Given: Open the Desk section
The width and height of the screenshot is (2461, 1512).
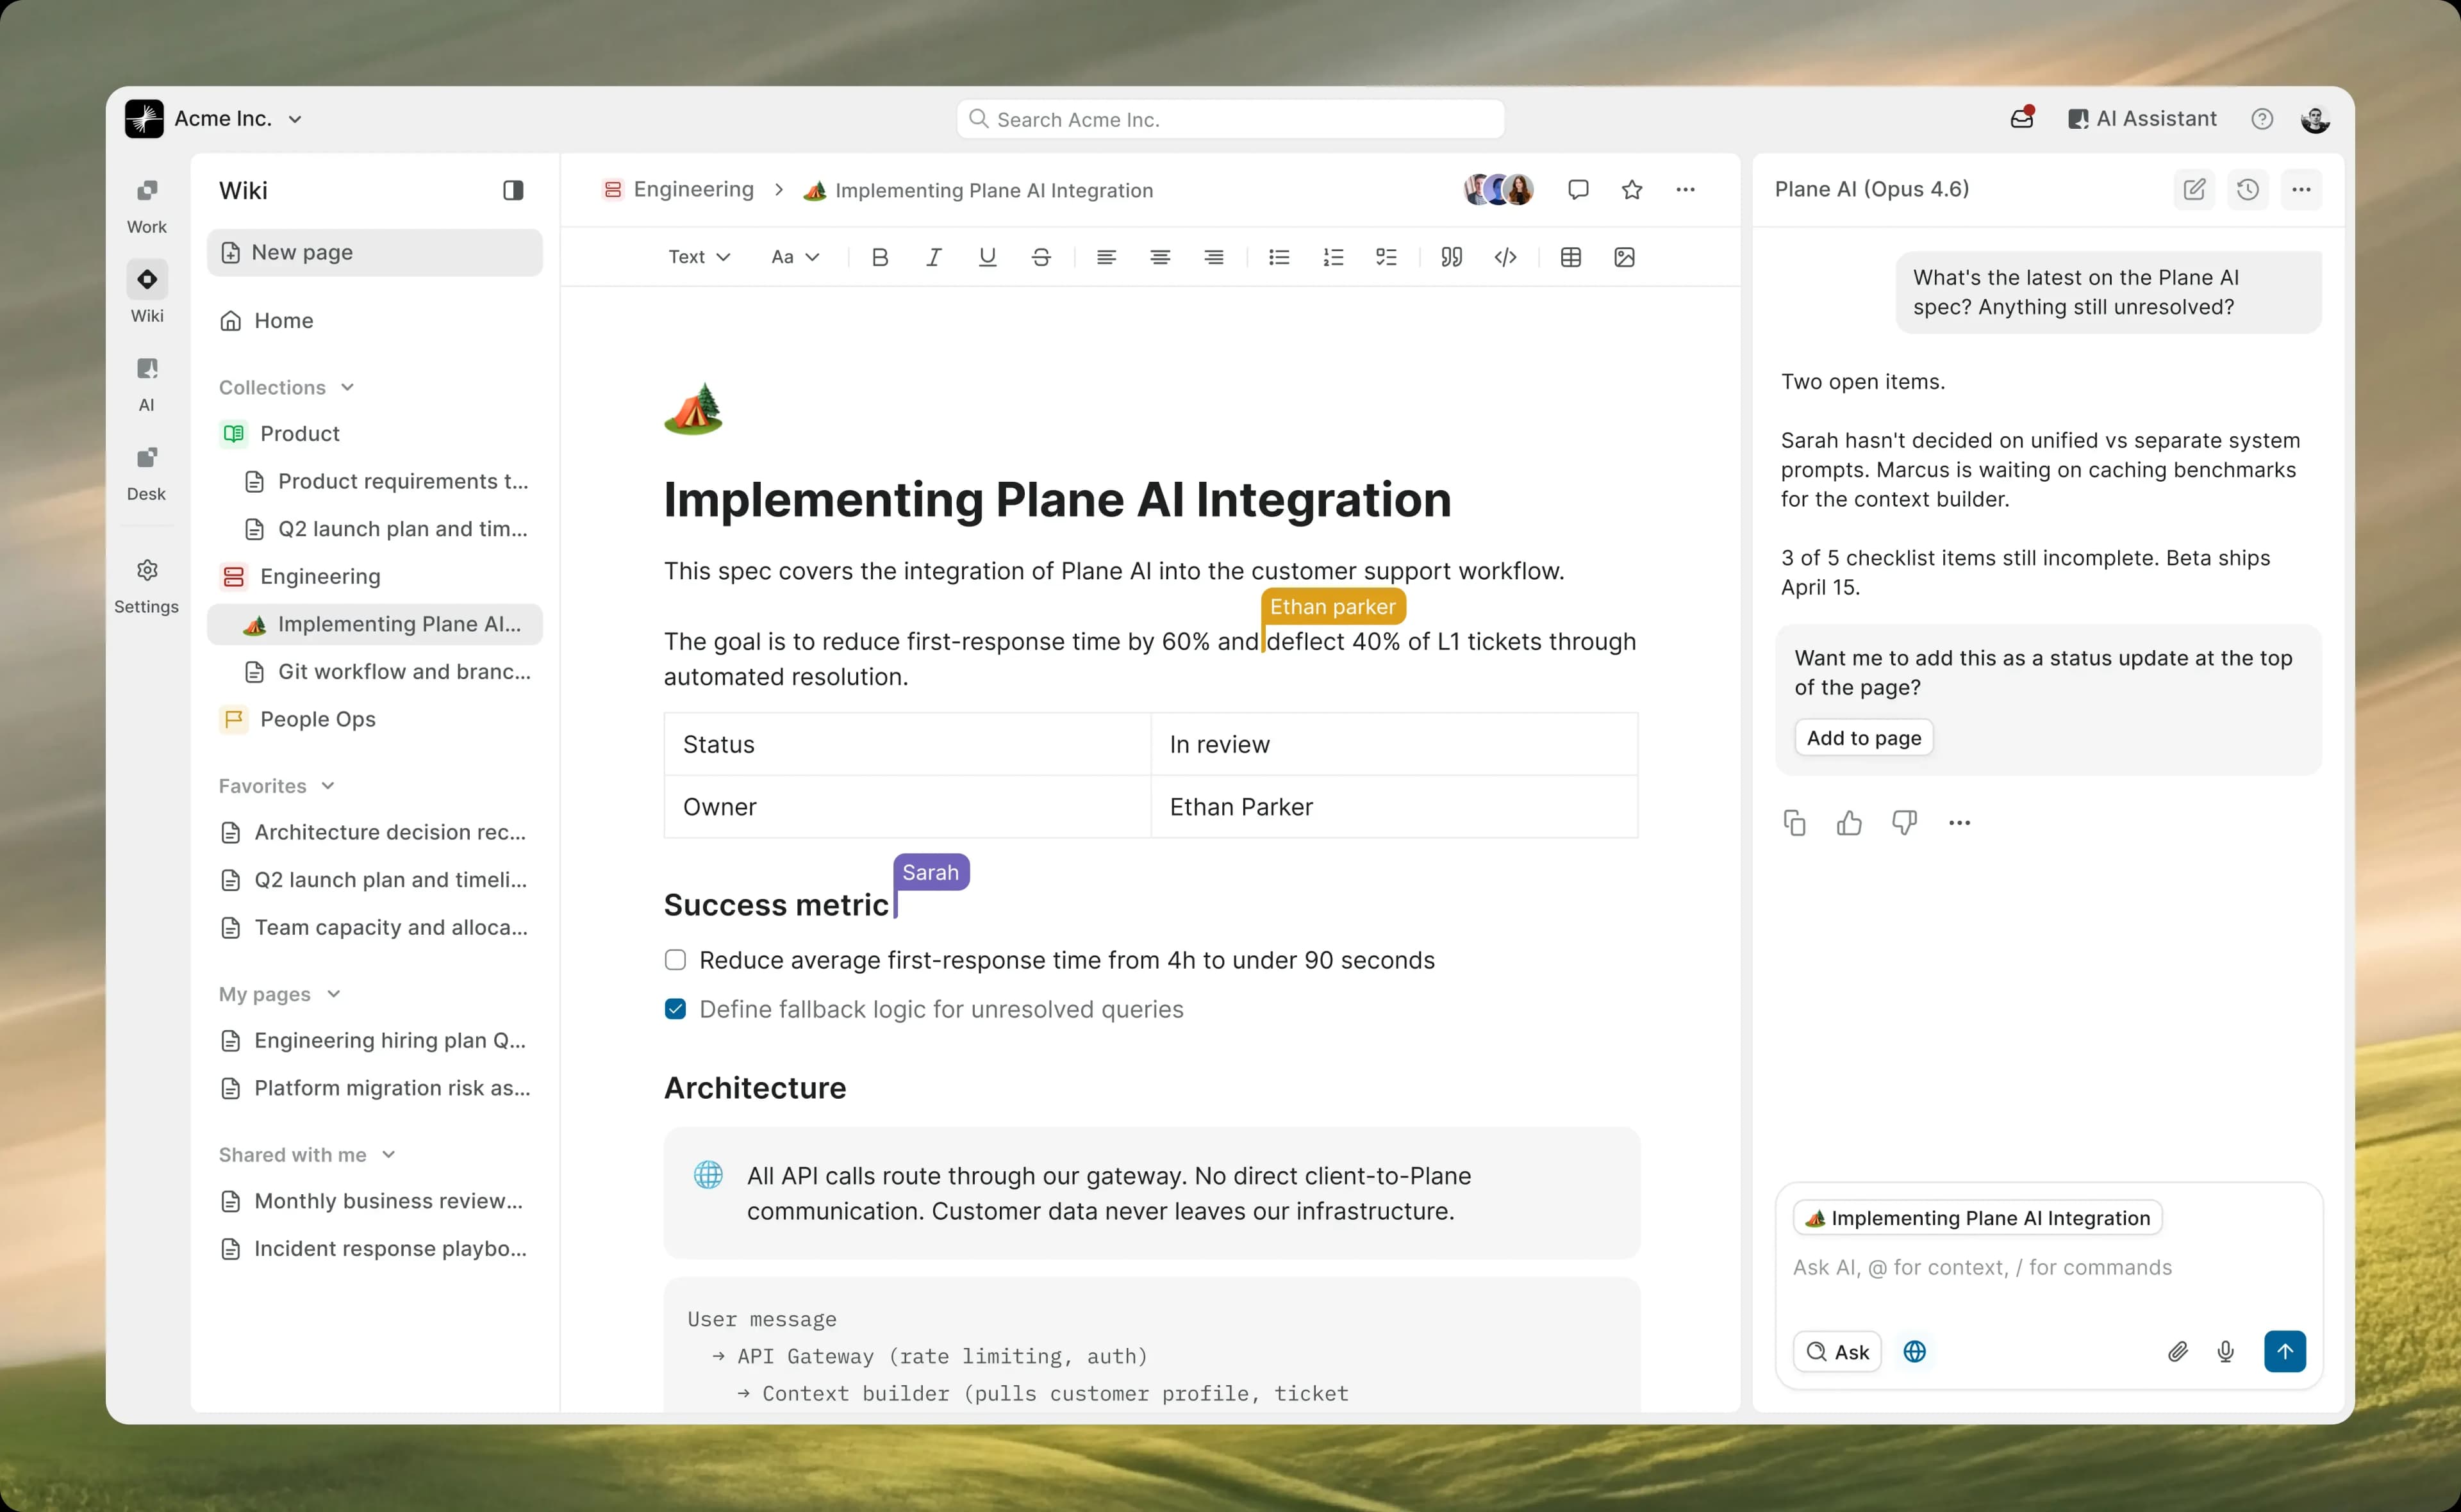Looking at the screenshot, I should 147,473.
